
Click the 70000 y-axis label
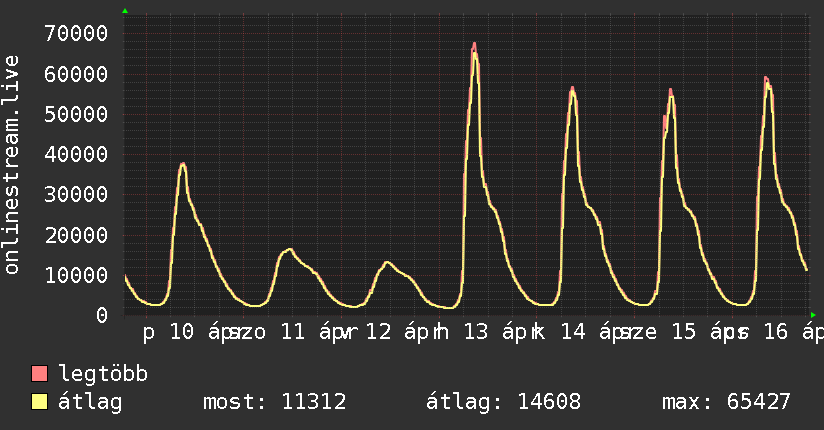pyautogui.click(x=76, y=34)
